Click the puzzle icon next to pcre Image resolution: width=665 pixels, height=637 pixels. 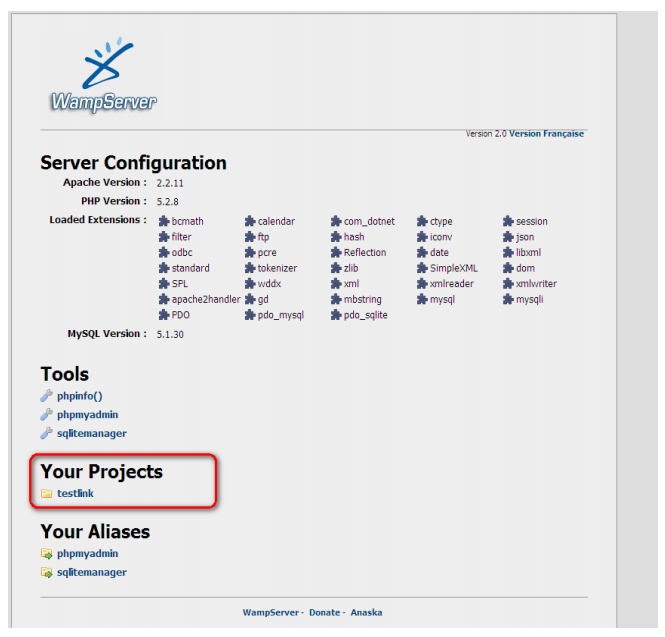point(250,252)
